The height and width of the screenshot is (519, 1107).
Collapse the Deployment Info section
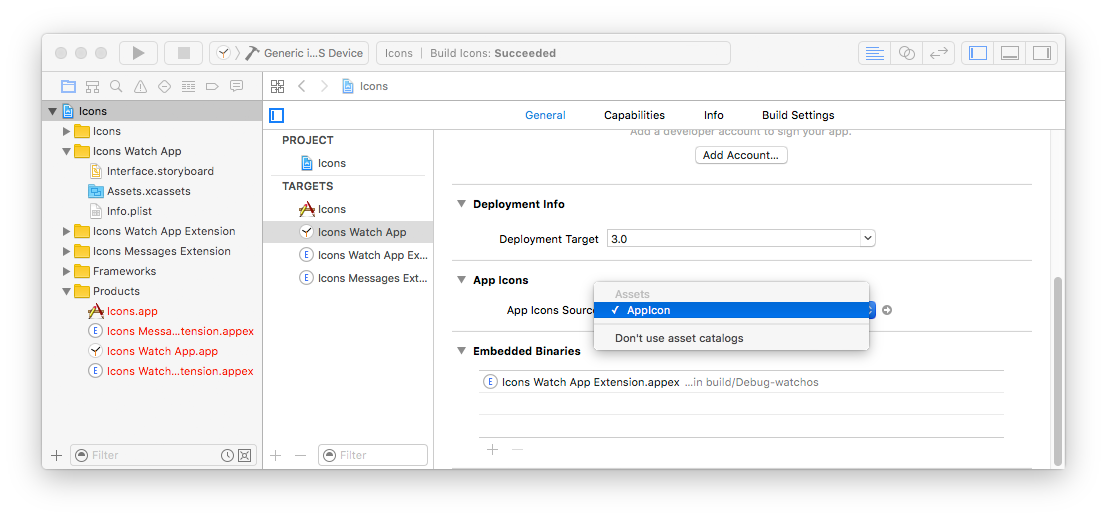tap(462, 204)
